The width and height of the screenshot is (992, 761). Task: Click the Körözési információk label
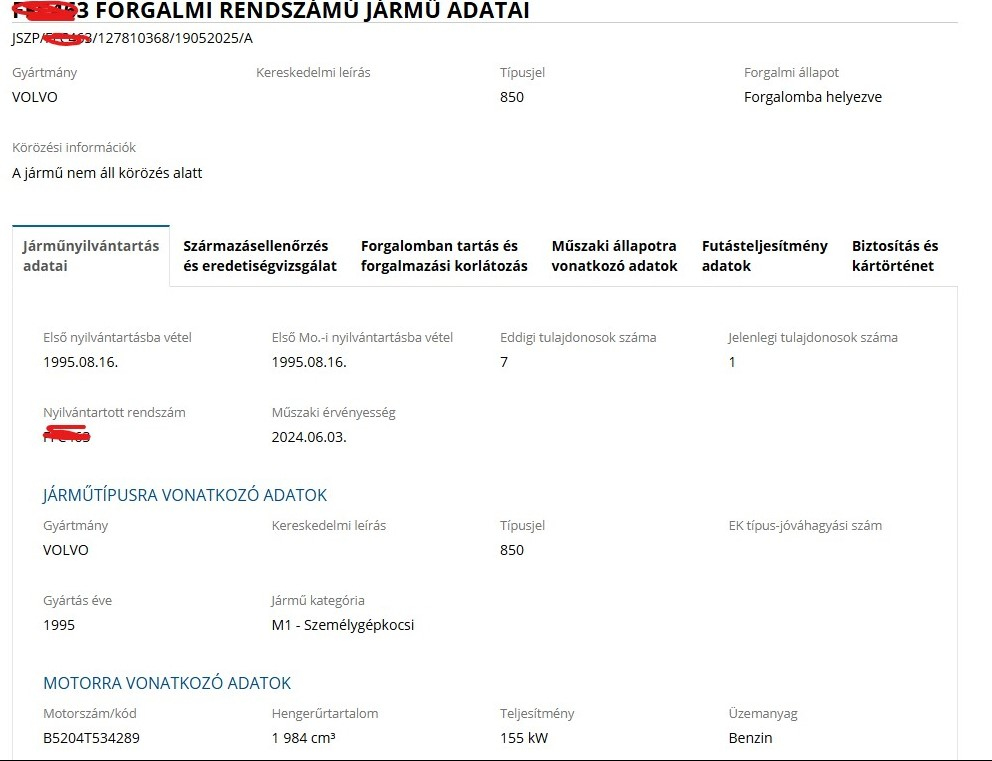pyautogui.click(x=74, y=147)
